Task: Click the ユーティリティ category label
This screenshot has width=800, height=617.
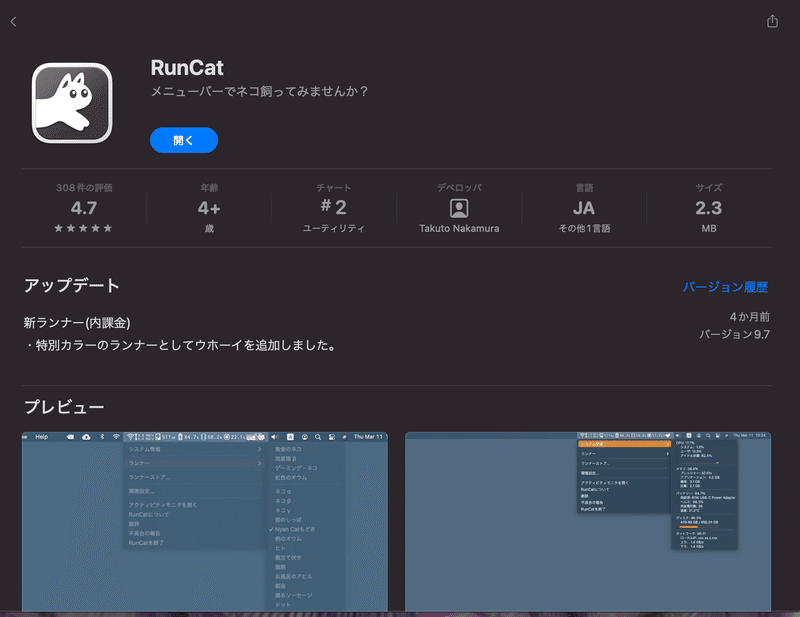Action: click(334, 229)
